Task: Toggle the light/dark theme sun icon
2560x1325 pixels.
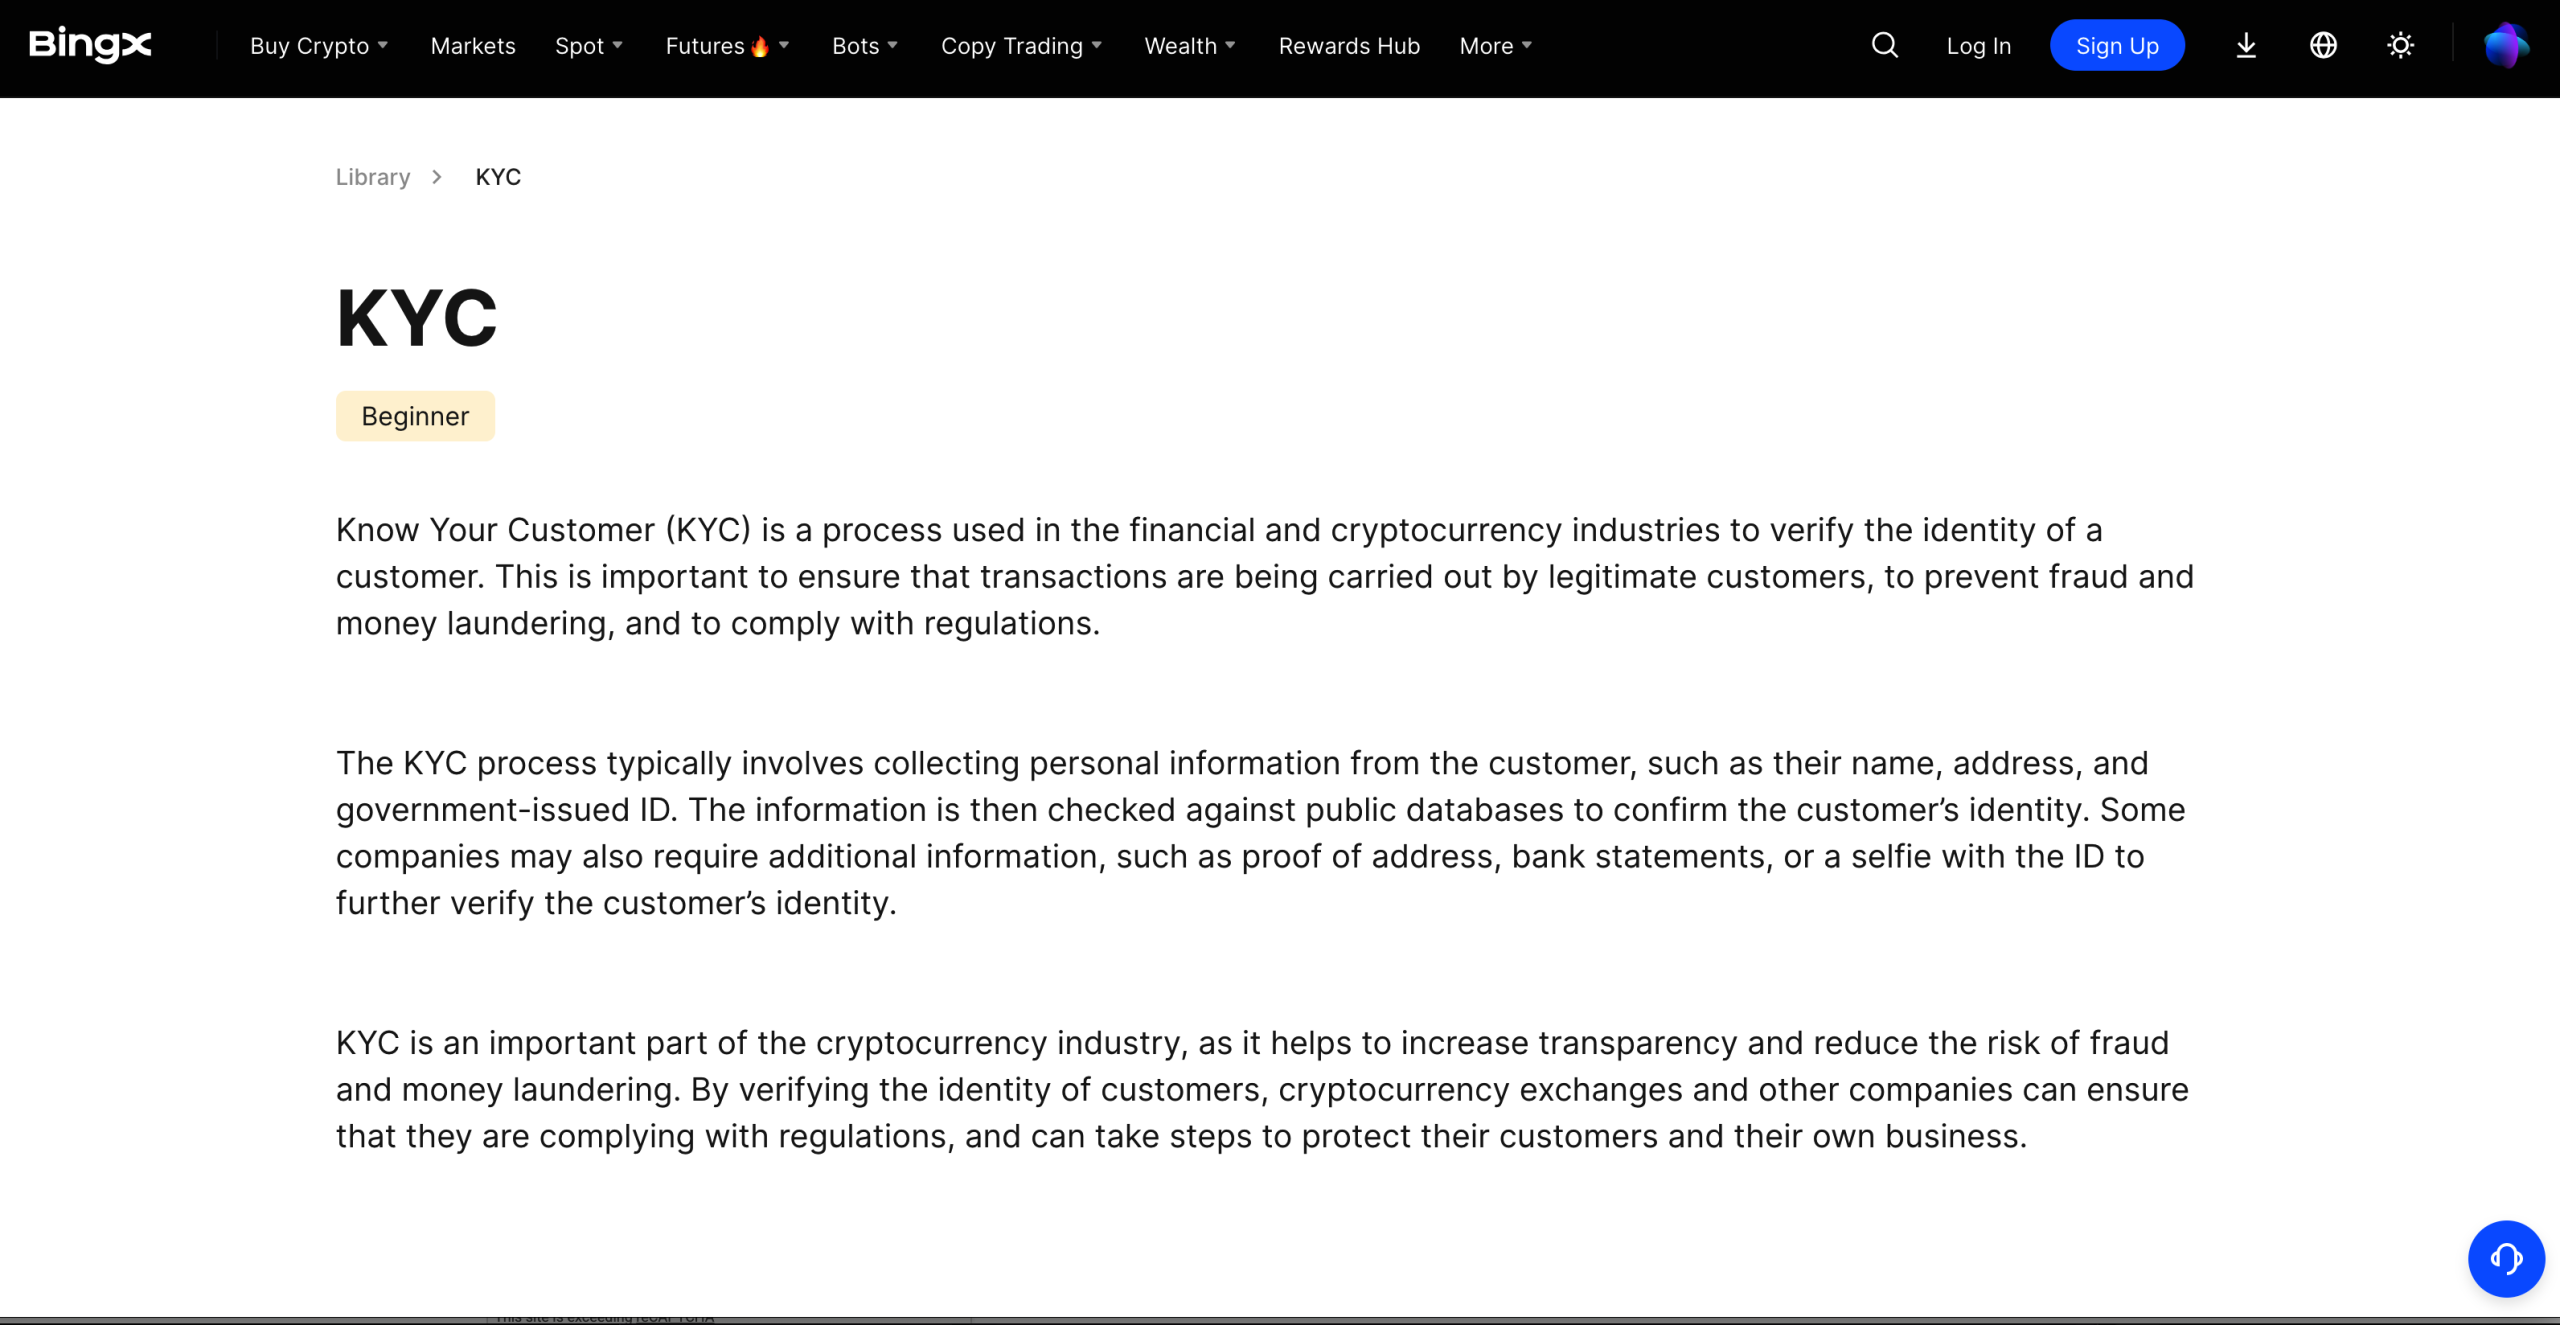Action: click(x=2400, y=45)
